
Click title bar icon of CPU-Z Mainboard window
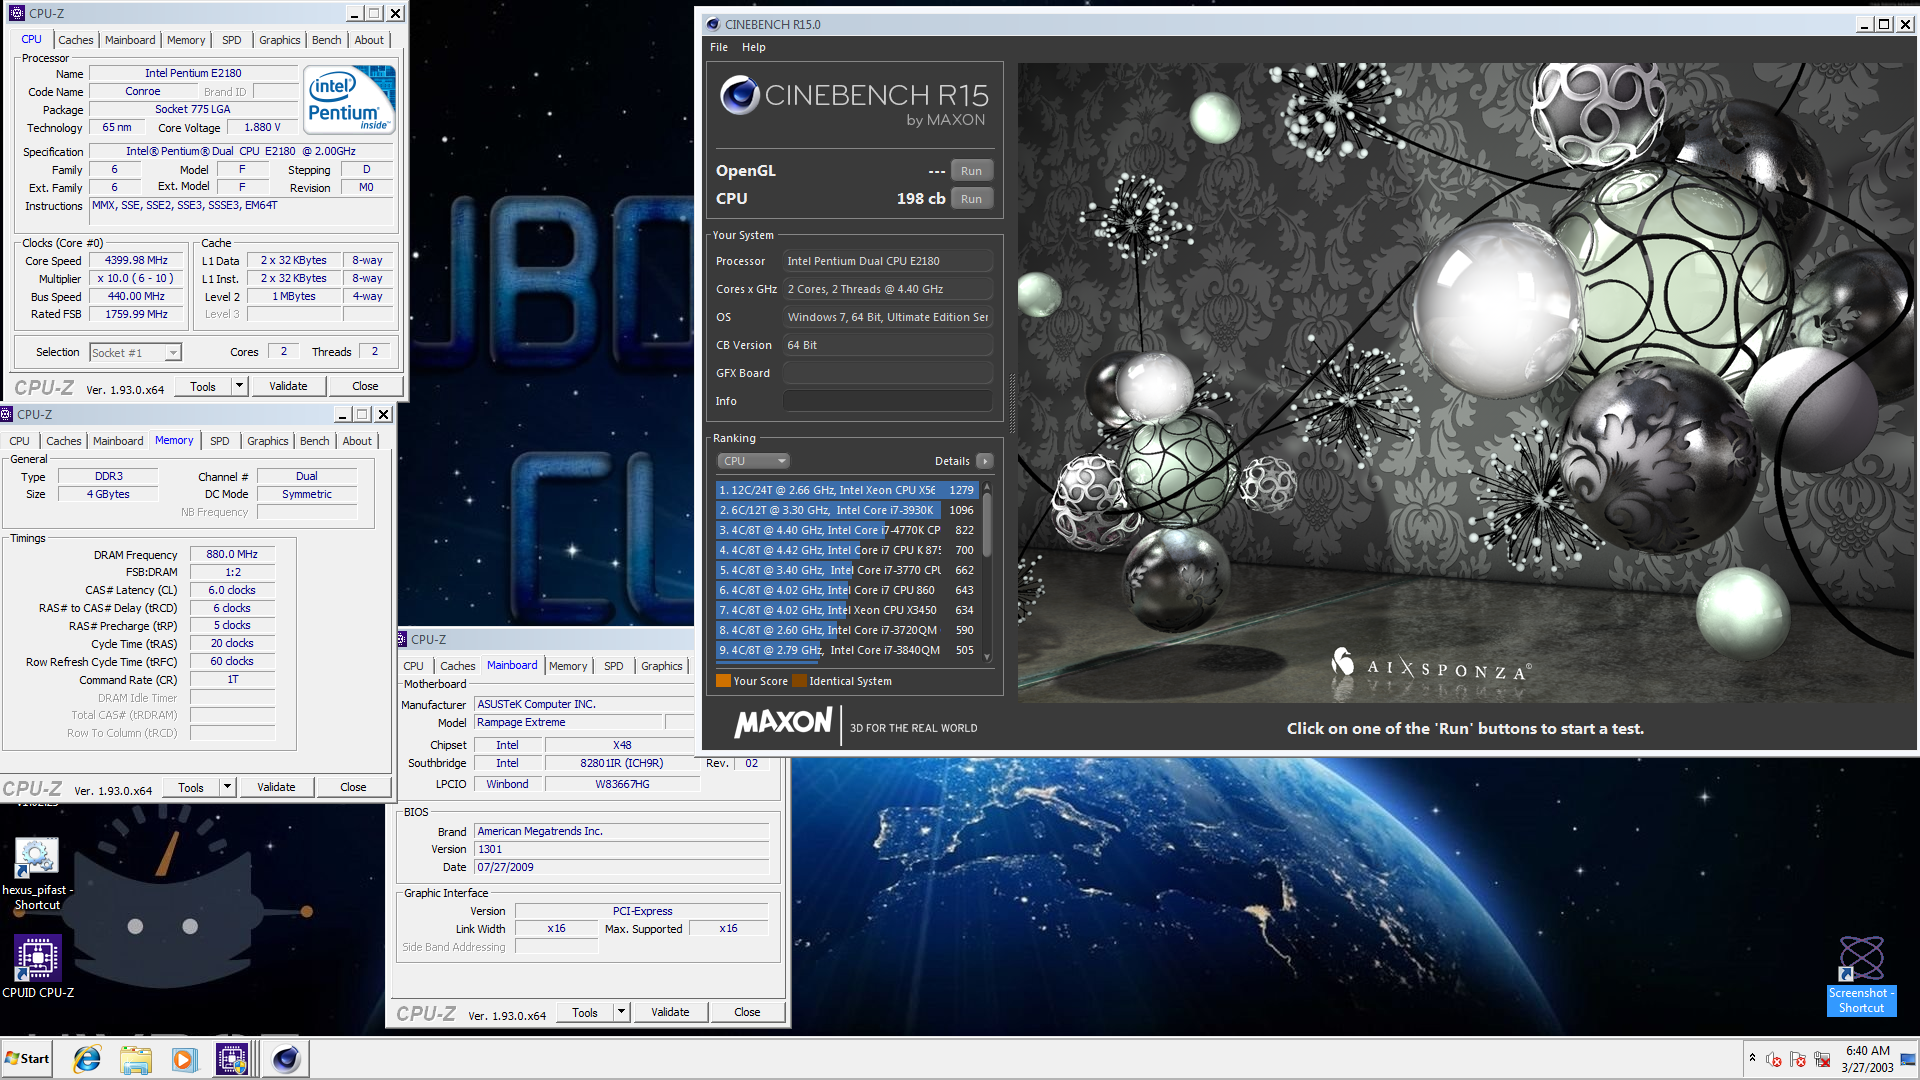pos(402,639)
